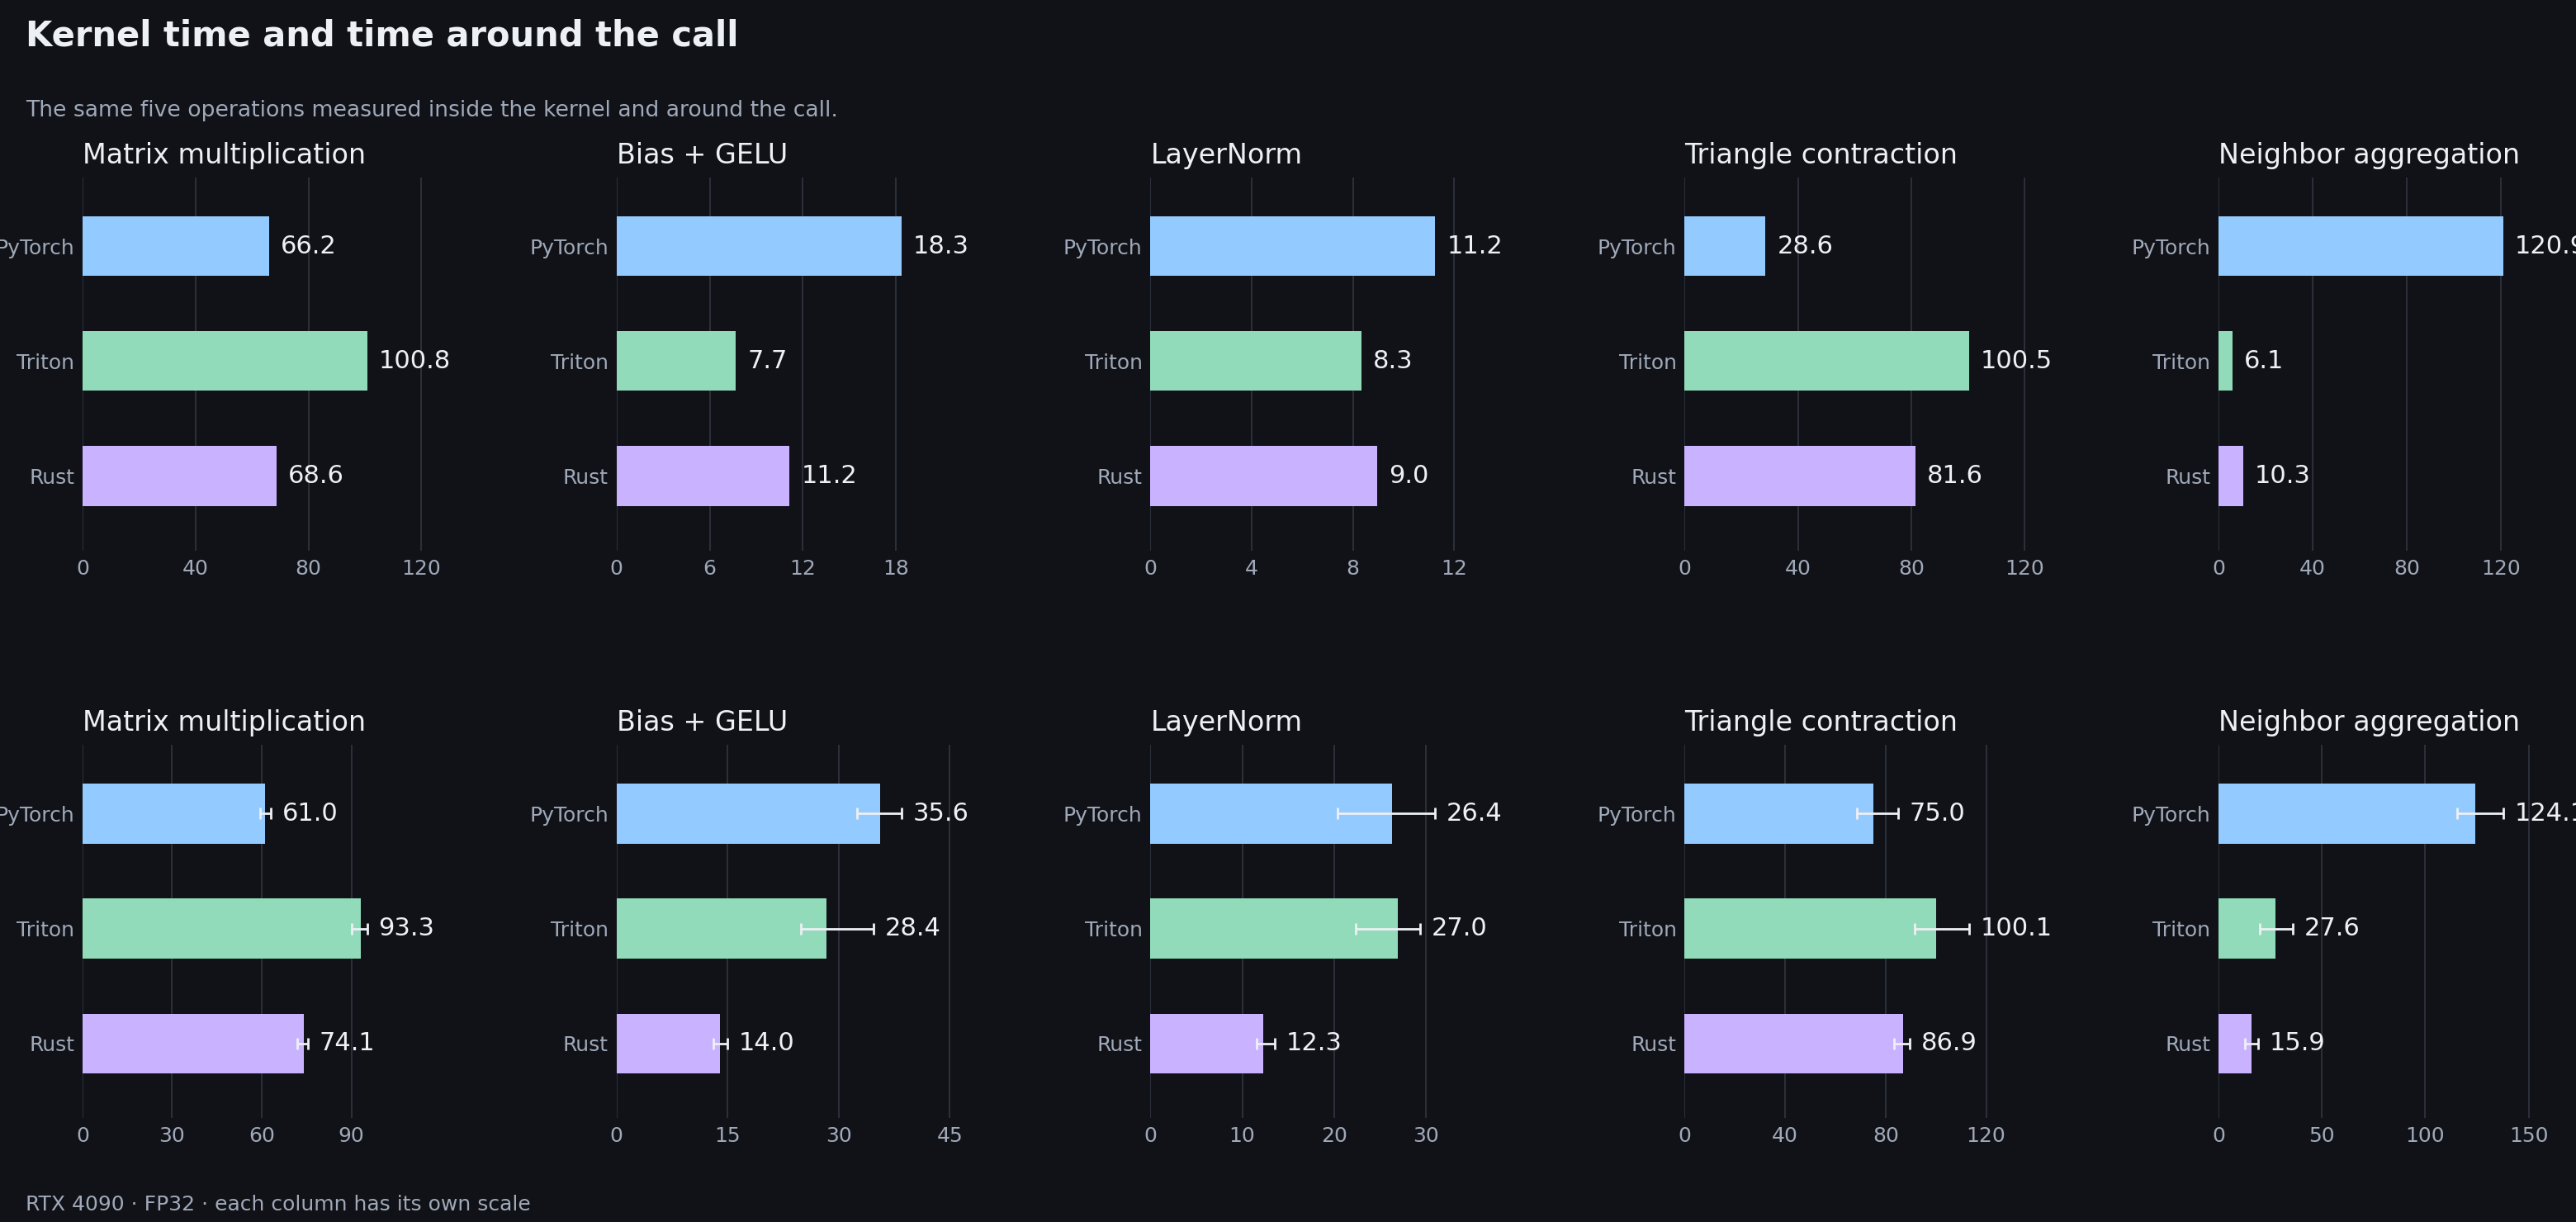Click the Triangle contraction PyTorch bar 28.6
2576x1222 pixels.
(1725, 246)
